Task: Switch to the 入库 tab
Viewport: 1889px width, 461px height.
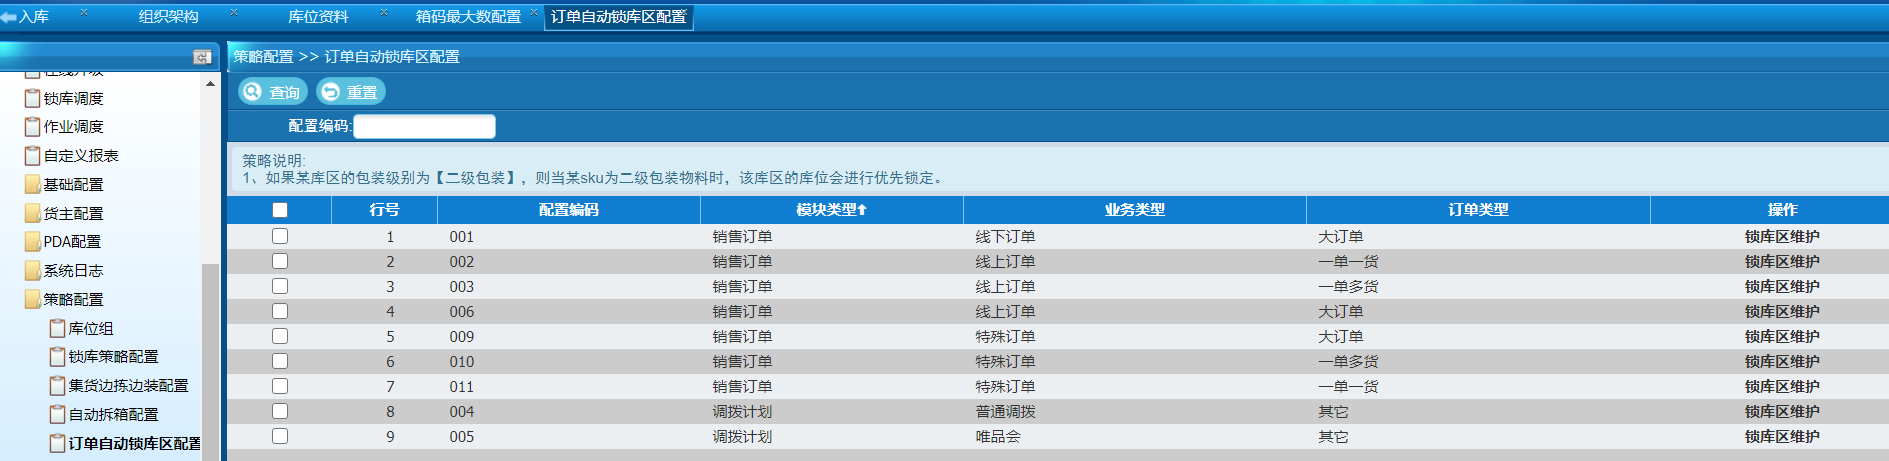Action: (x=34, y=17)
